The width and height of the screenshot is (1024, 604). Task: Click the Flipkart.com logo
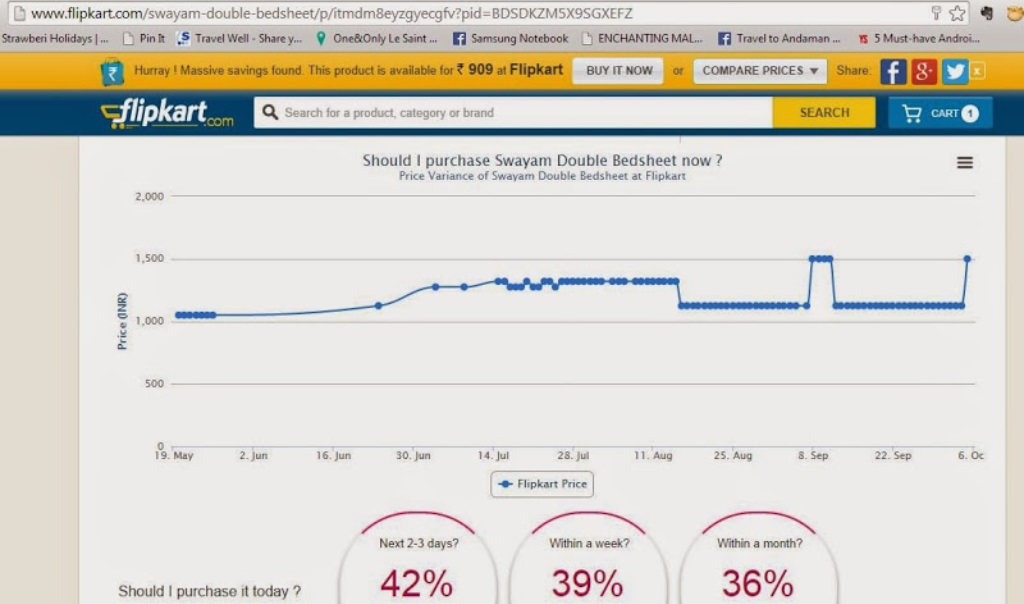168,114
